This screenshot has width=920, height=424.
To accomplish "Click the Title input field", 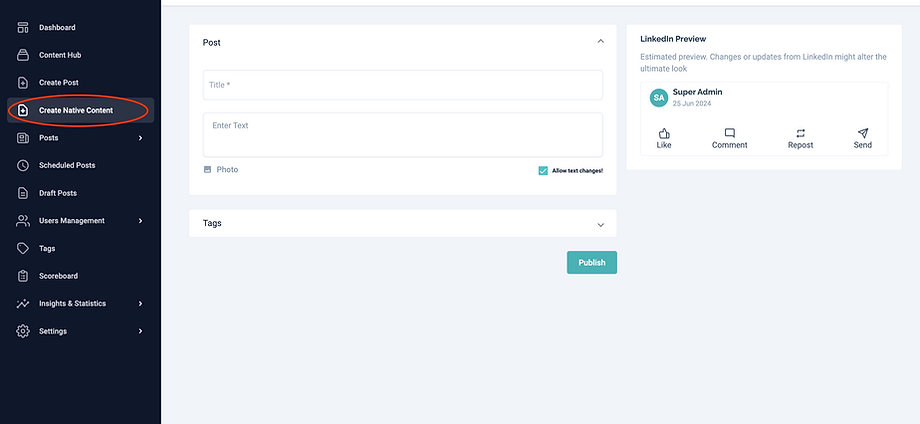I will coord(402,85).
